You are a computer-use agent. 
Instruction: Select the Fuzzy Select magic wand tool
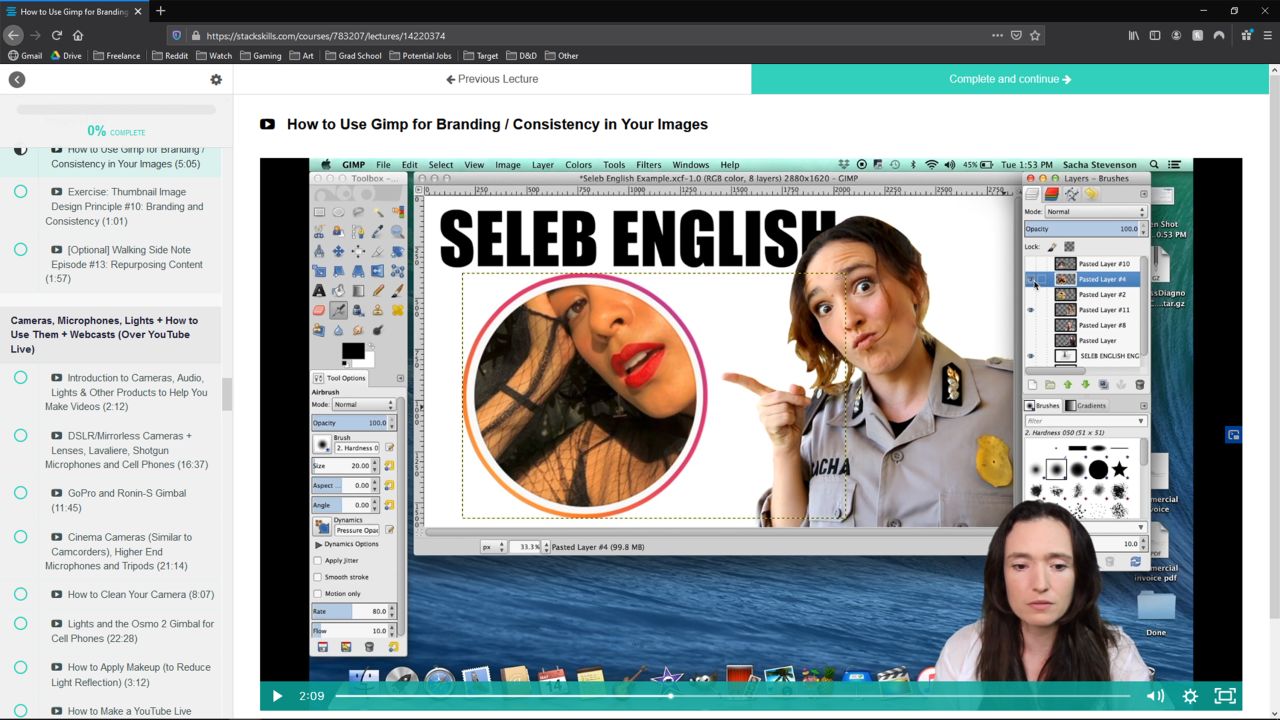[x=378, y=212]
